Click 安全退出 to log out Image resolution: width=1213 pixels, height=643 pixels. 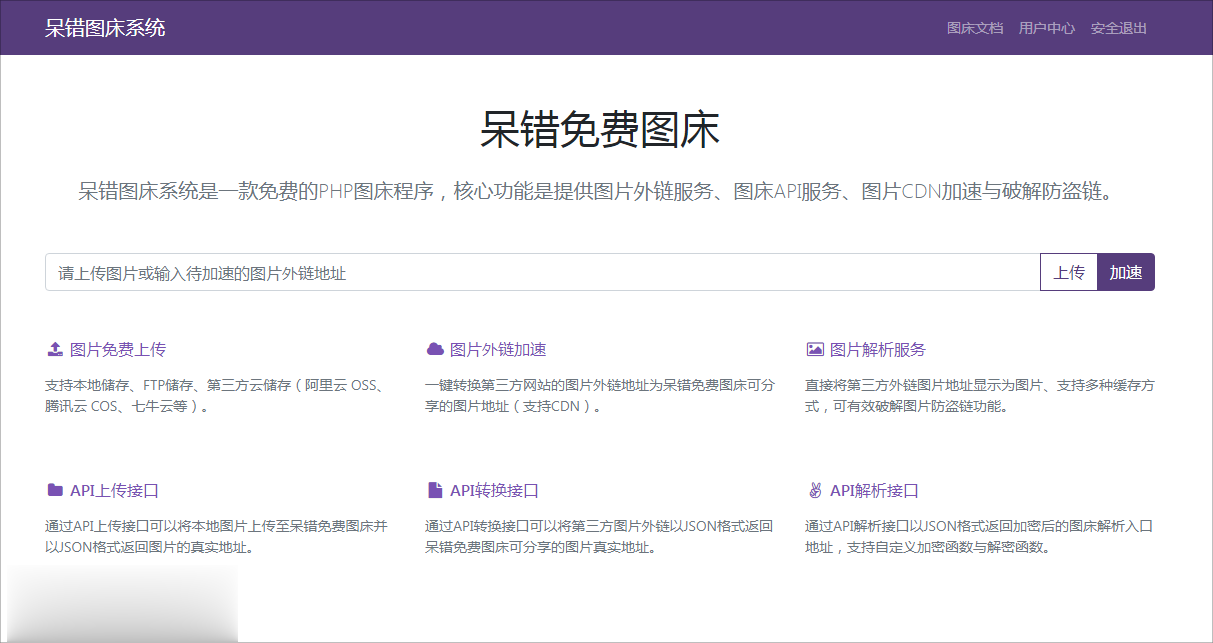tap(1117, 28)
